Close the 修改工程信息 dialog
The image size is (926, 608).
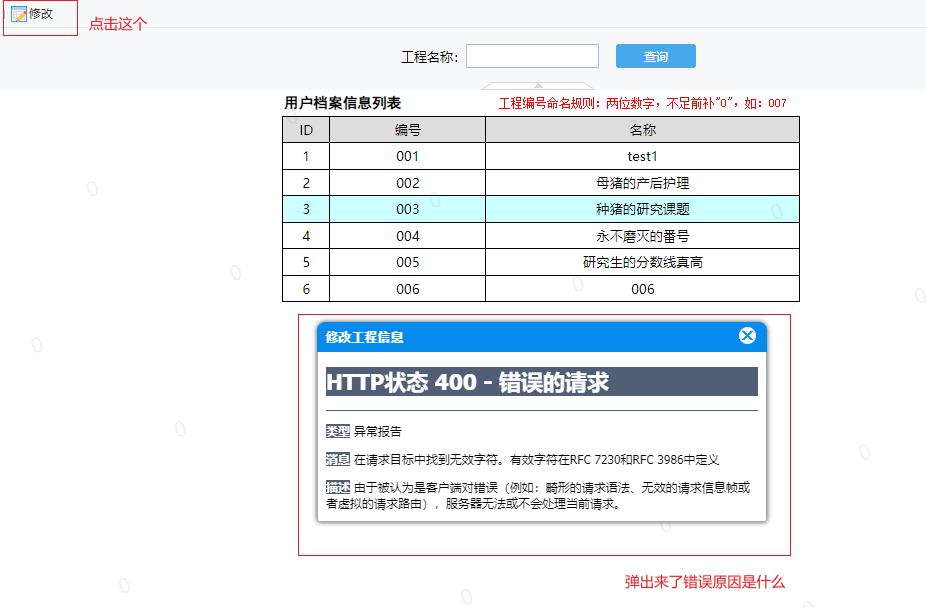(747, 335)
